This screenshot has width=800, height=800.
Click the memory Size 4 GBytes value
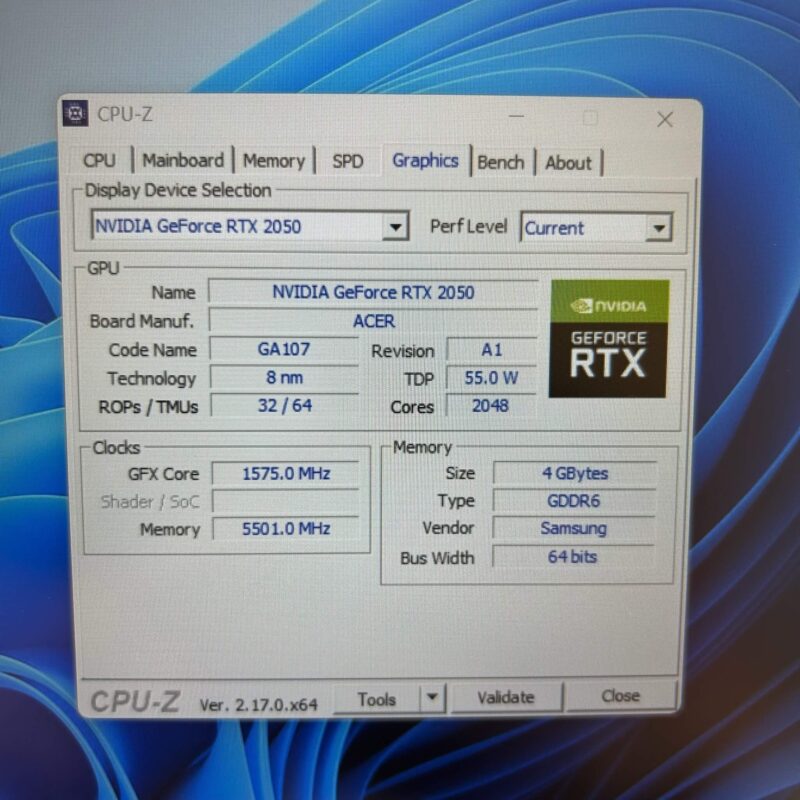tap(574, 473)
